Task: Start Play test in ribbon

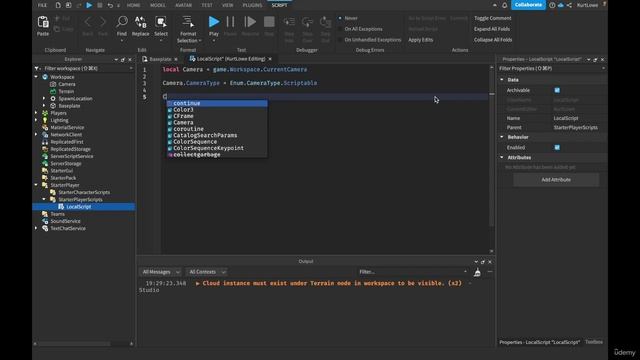Action: (213, 22)
